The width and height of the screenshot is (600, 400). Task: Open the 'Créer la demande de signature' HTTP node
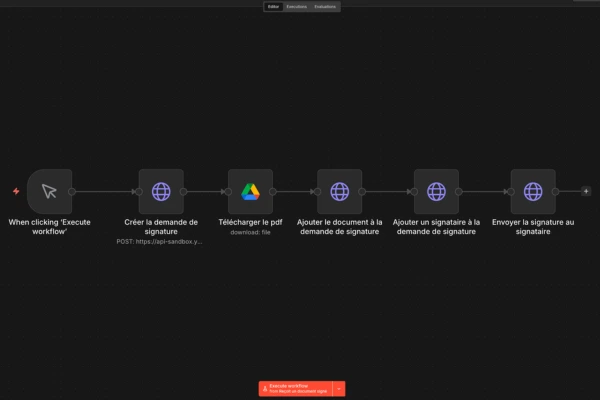click(x=161, y=191)
